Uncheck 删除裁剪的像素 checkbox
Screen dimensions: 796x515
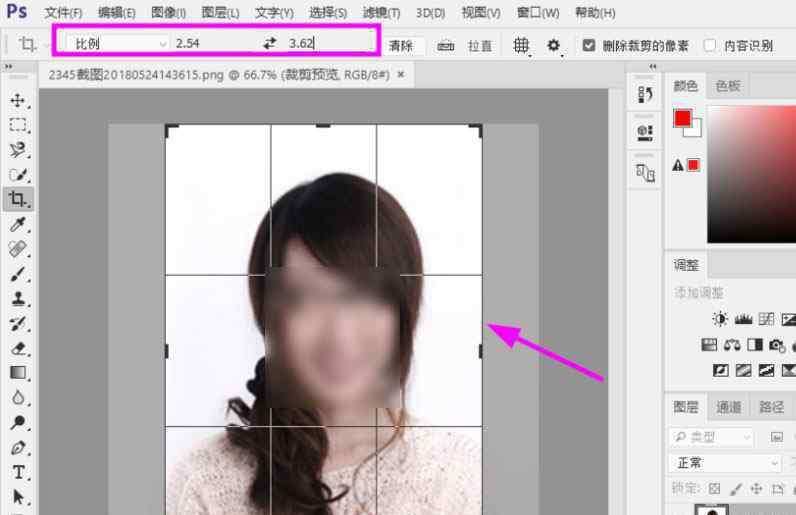[x=589, y=45]
